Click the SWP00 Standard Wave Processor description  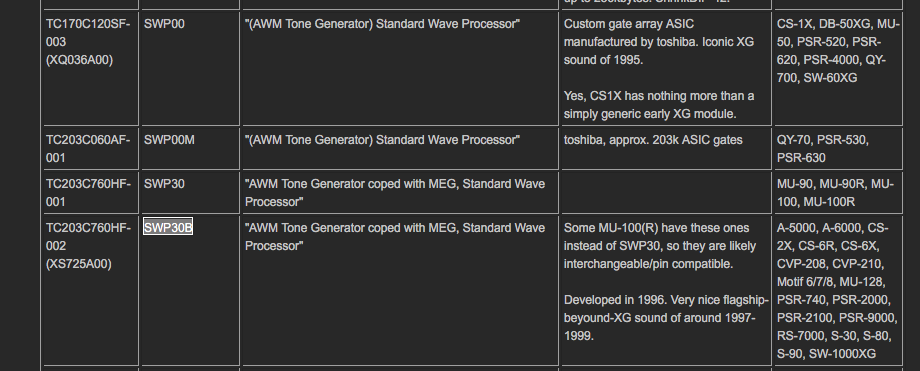(x=382, y=24)
